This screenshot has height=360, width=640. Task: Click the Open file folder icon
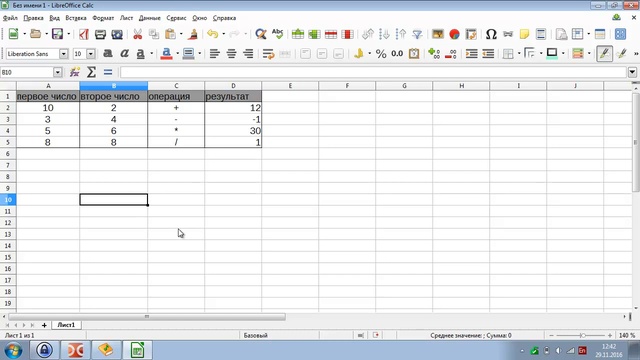tap(35, 34)
